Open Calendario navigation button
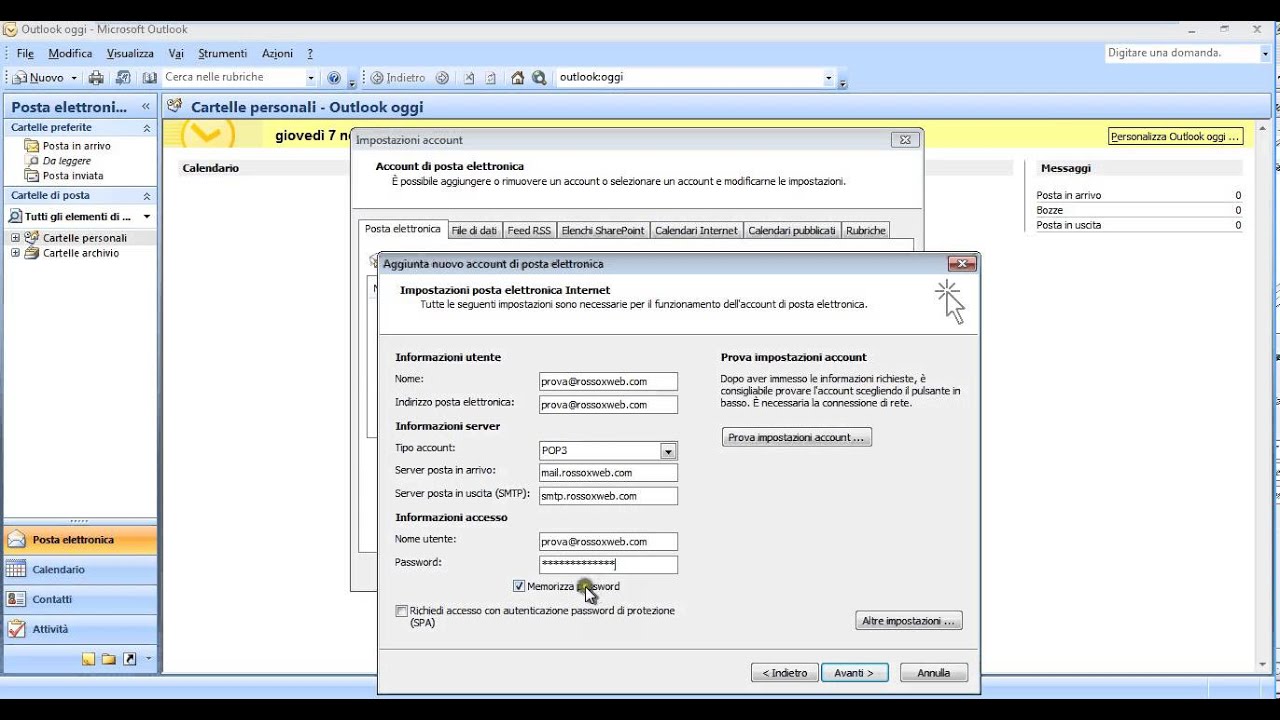This screenshot has height=720, width=1280. pyautogui.click(x=80, y=570)
